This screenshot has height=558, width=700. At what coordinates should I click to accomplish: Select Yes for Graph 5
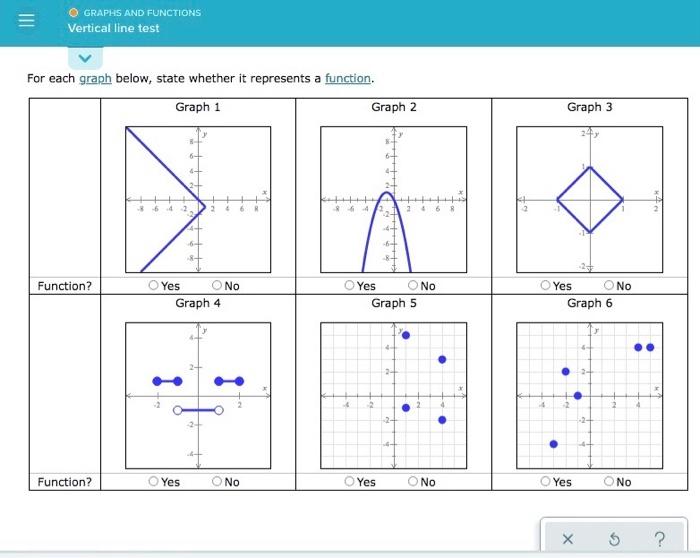click(350, 481)
